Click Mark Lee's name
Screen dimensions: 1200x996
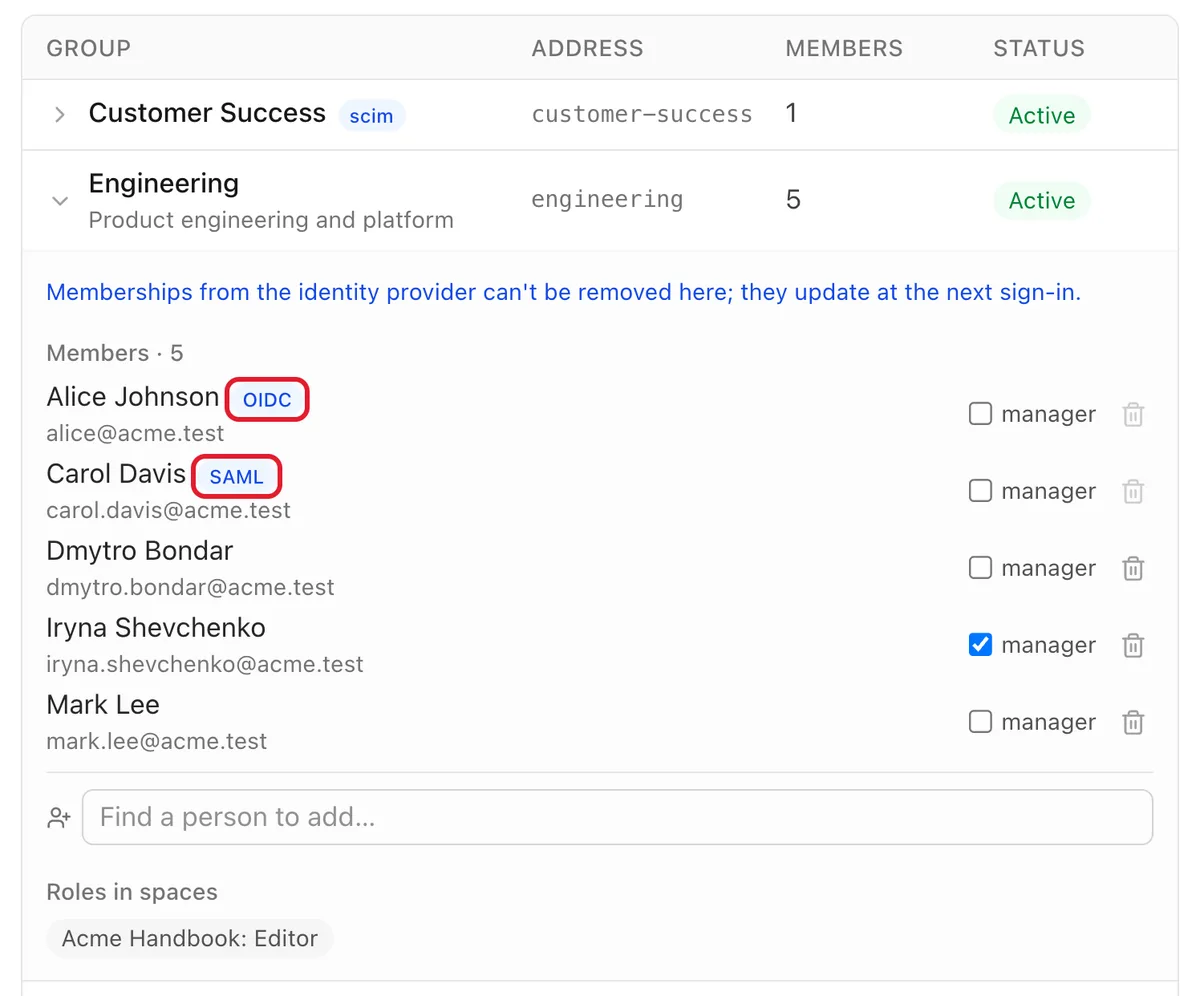pyautogui.click(x=103, y=705)
